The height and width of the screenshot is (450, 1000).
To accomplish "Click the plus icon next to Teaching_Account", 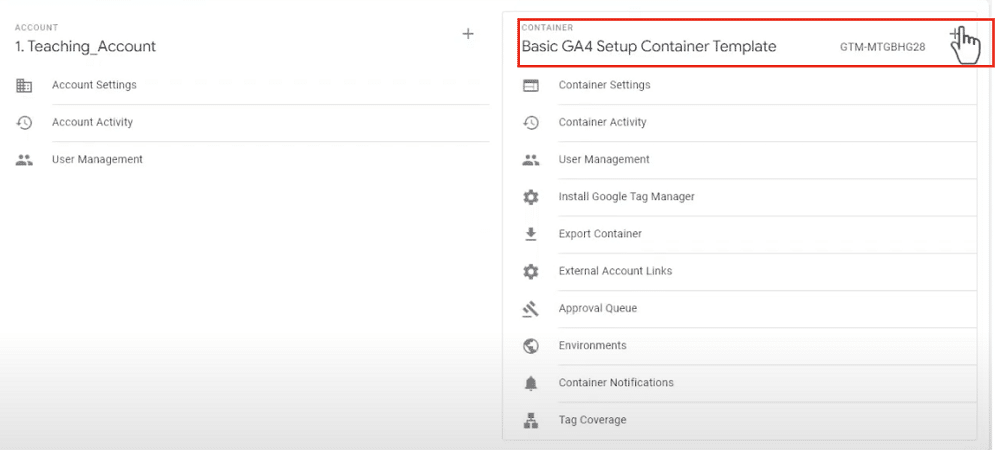I will [468, 34].
